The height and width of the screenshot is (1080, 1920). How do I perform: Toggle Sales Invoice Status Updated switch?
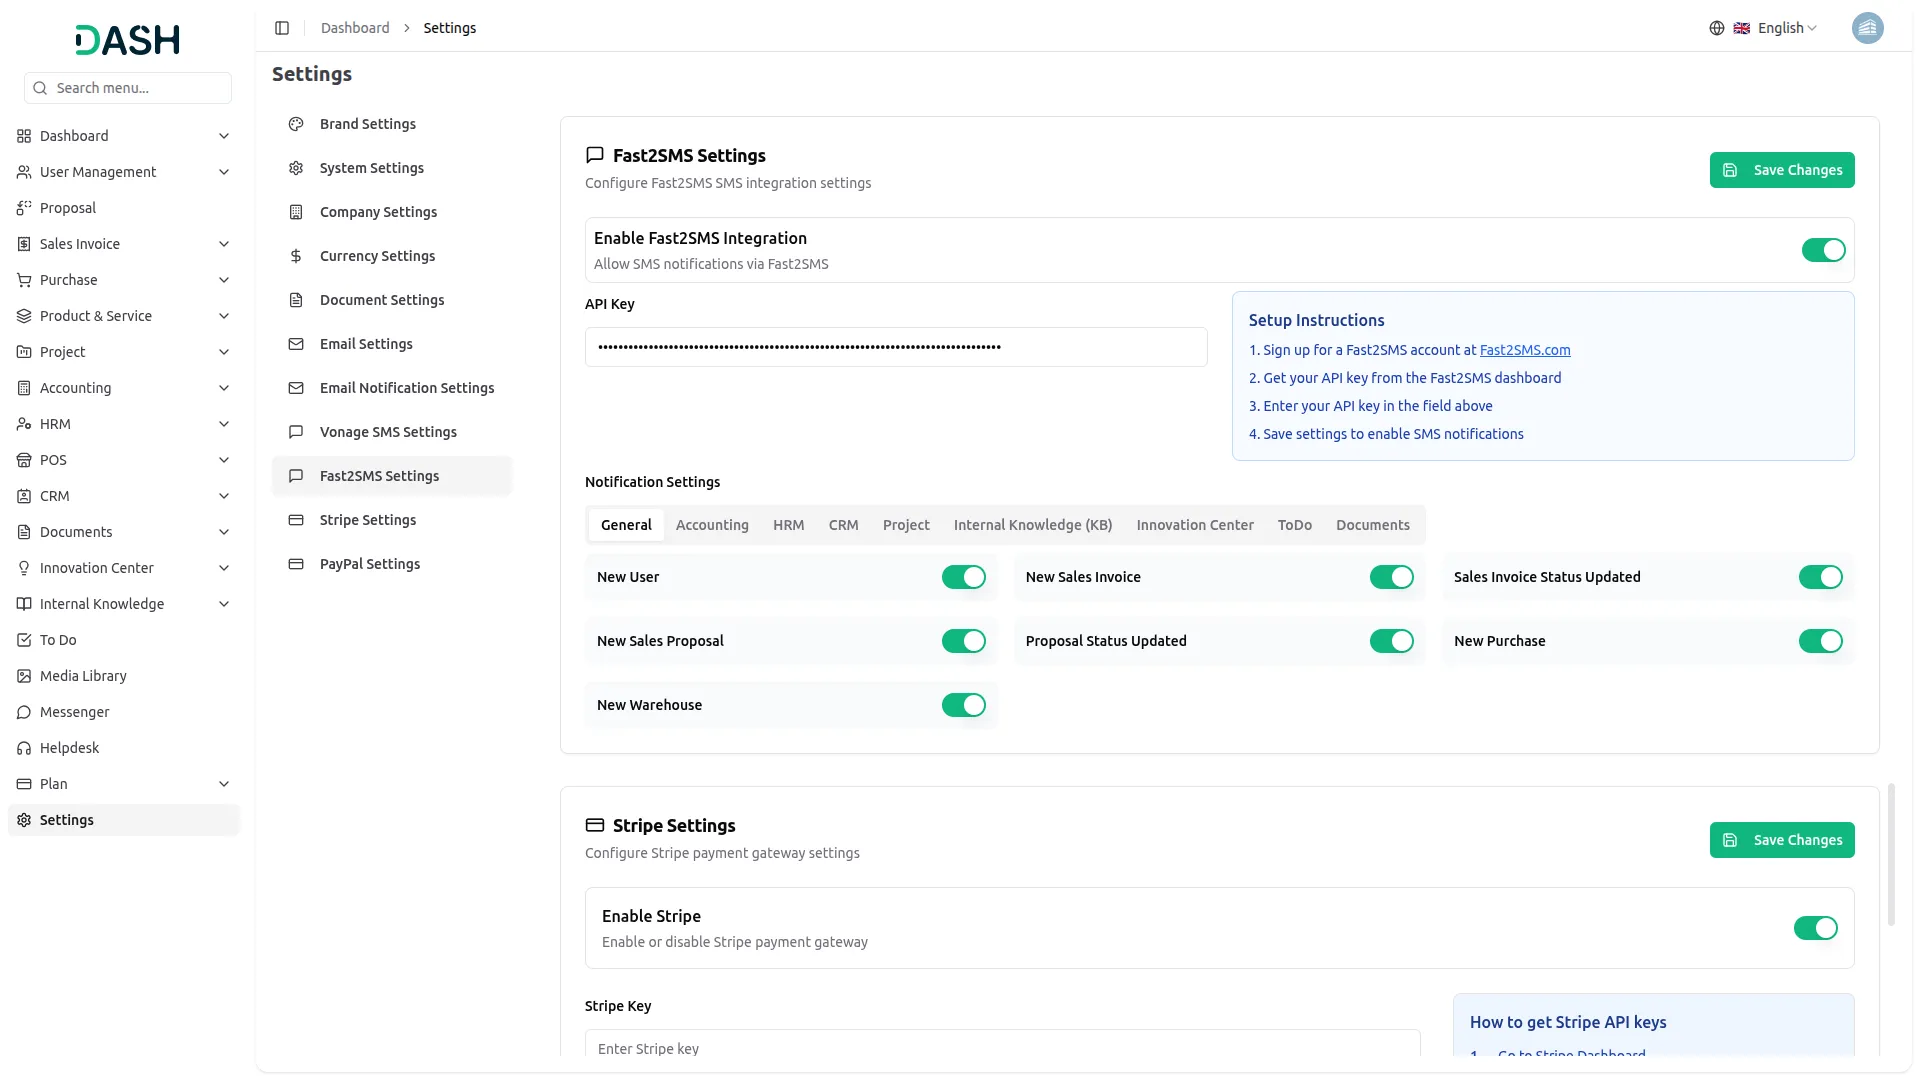point(1820,577)
